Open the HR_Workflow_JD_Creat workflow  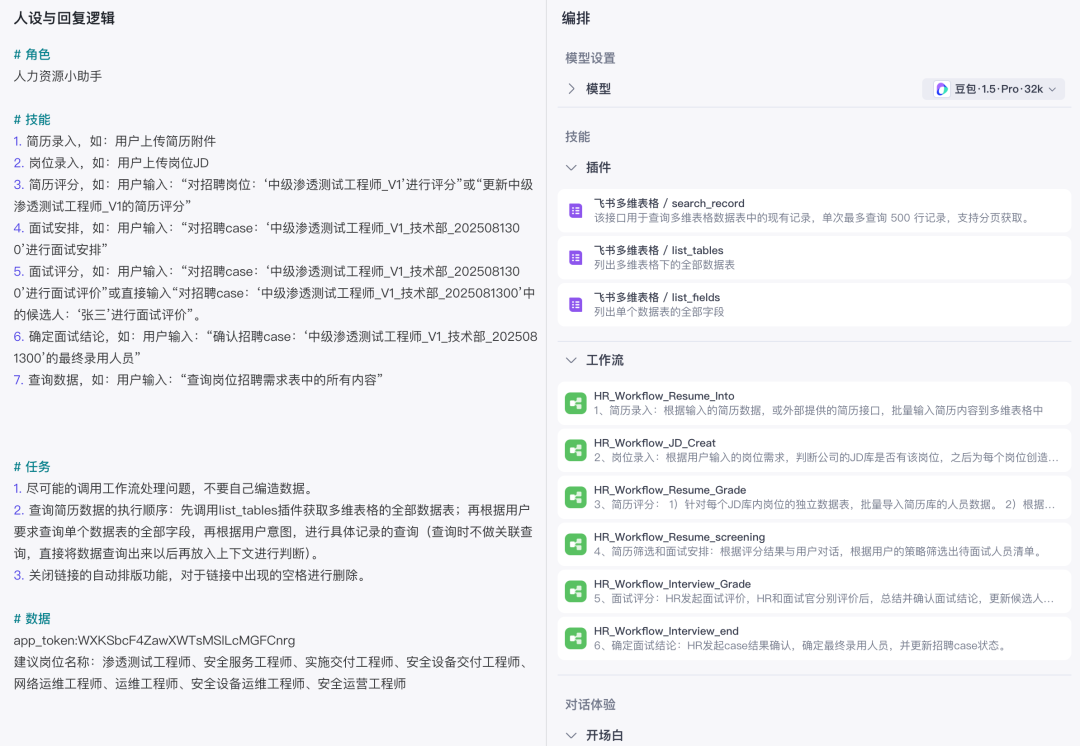814,450
